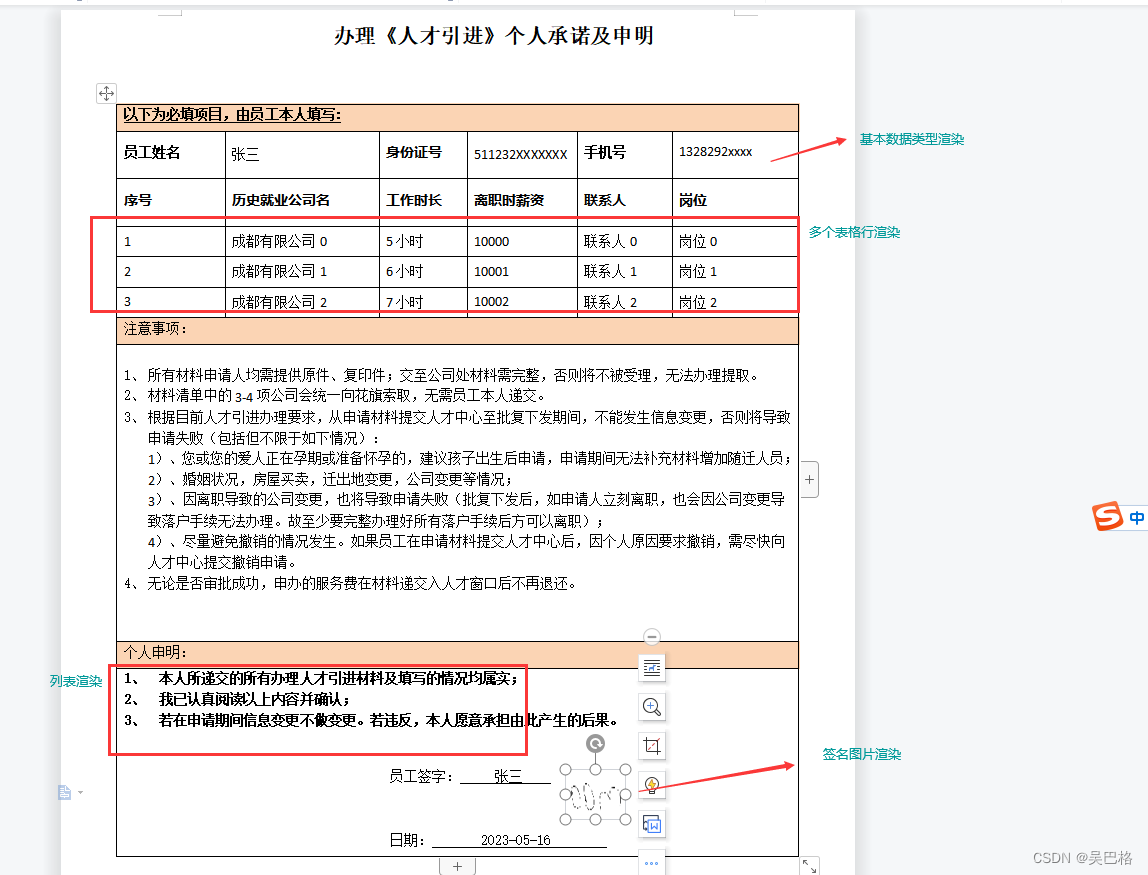This screenshot has width=1148, height=875.
Task: Click the signature image
Action: pyautogui.click(x=595, y=794)
